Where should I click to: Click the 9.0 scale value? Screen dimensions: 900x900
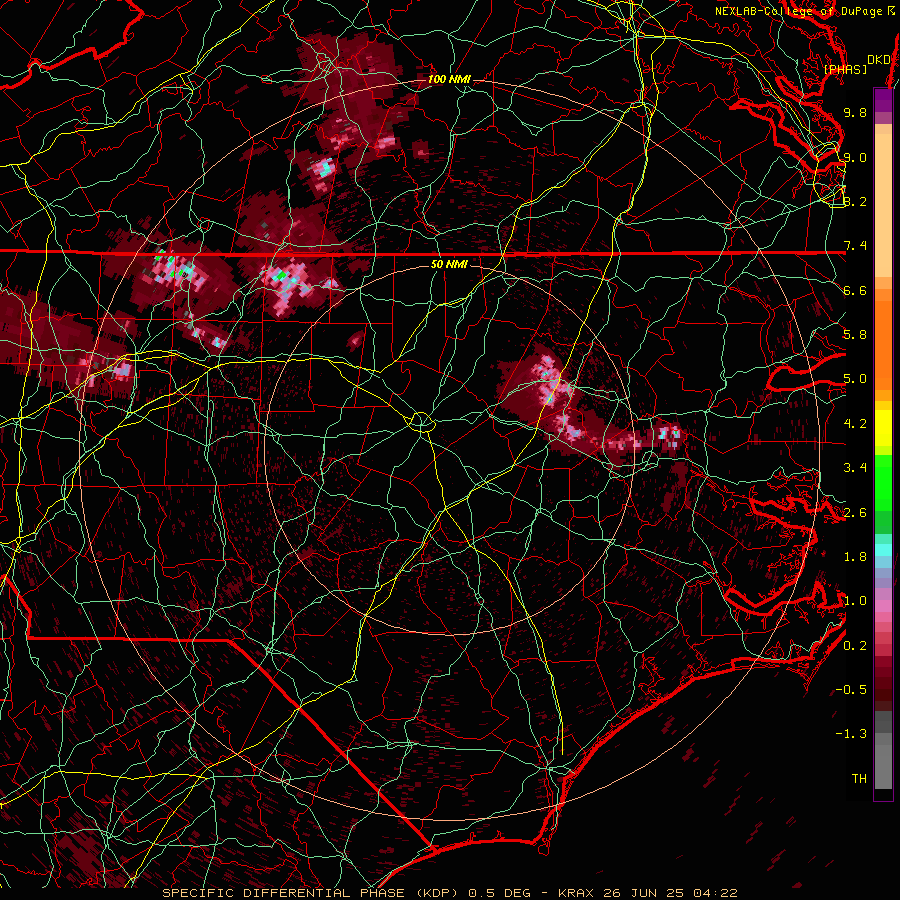pos(855,157)
